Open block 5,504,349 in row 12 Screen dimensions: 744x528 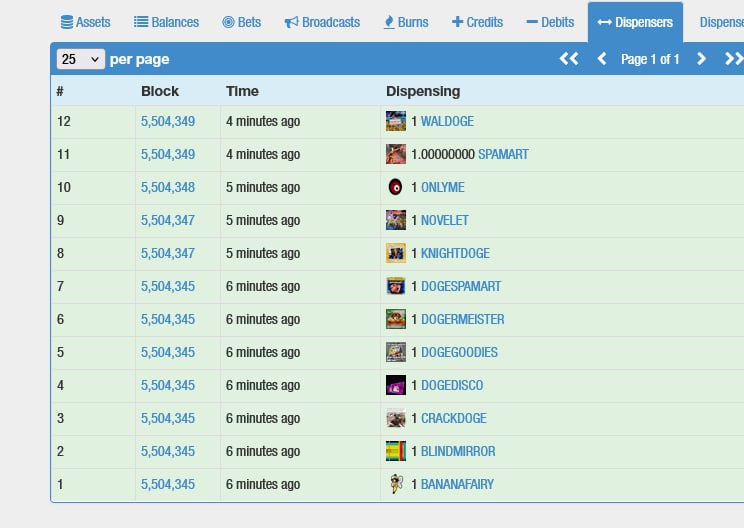click(x=168, y=121)
